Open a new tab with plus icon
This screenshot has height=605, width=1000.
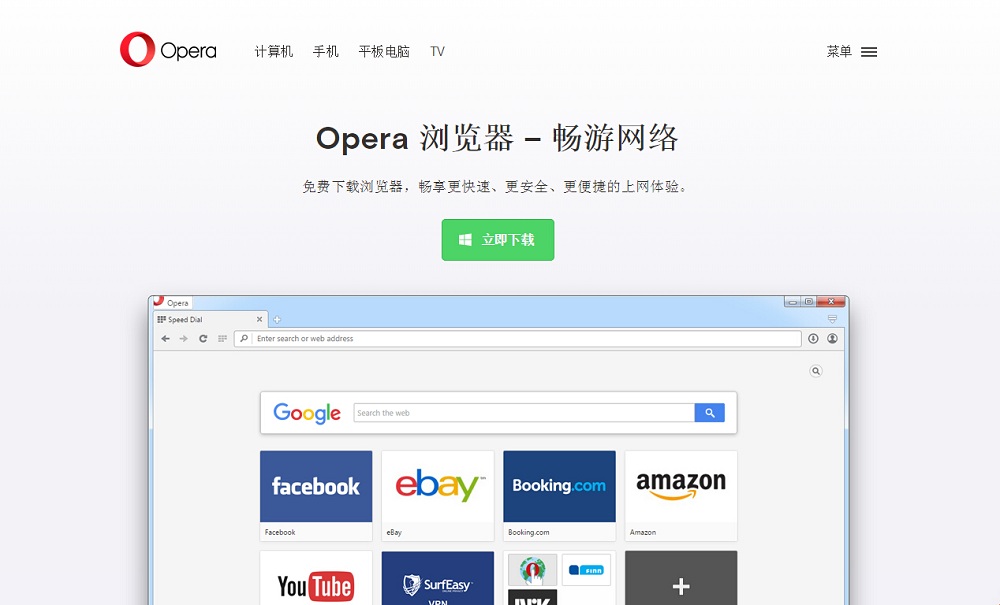point(277,319)
